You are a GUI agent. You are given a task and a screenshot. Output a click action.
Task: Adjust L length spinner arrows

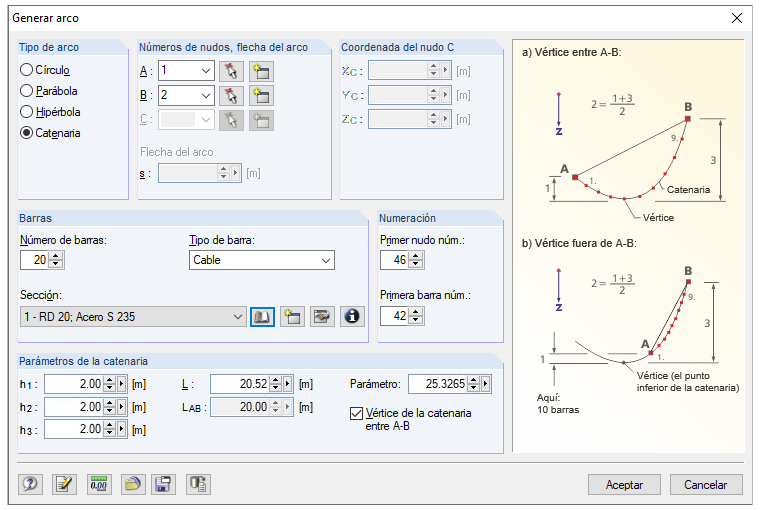click(276, 384)
